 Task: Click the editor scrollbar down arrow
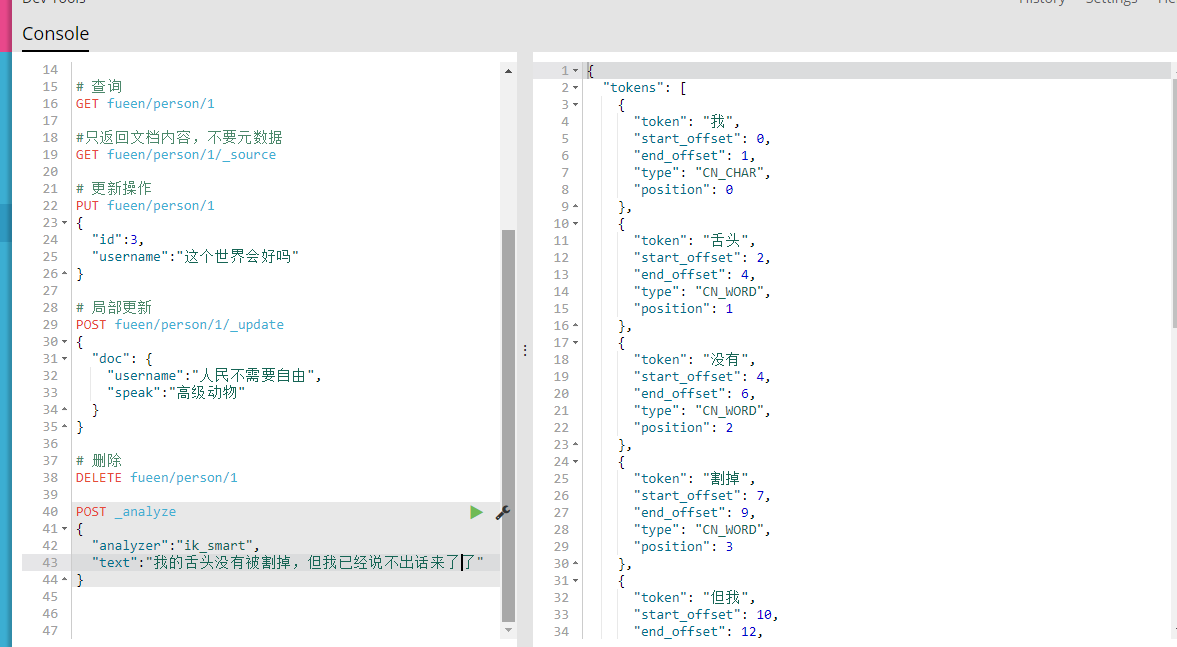(x=508, y=630)
